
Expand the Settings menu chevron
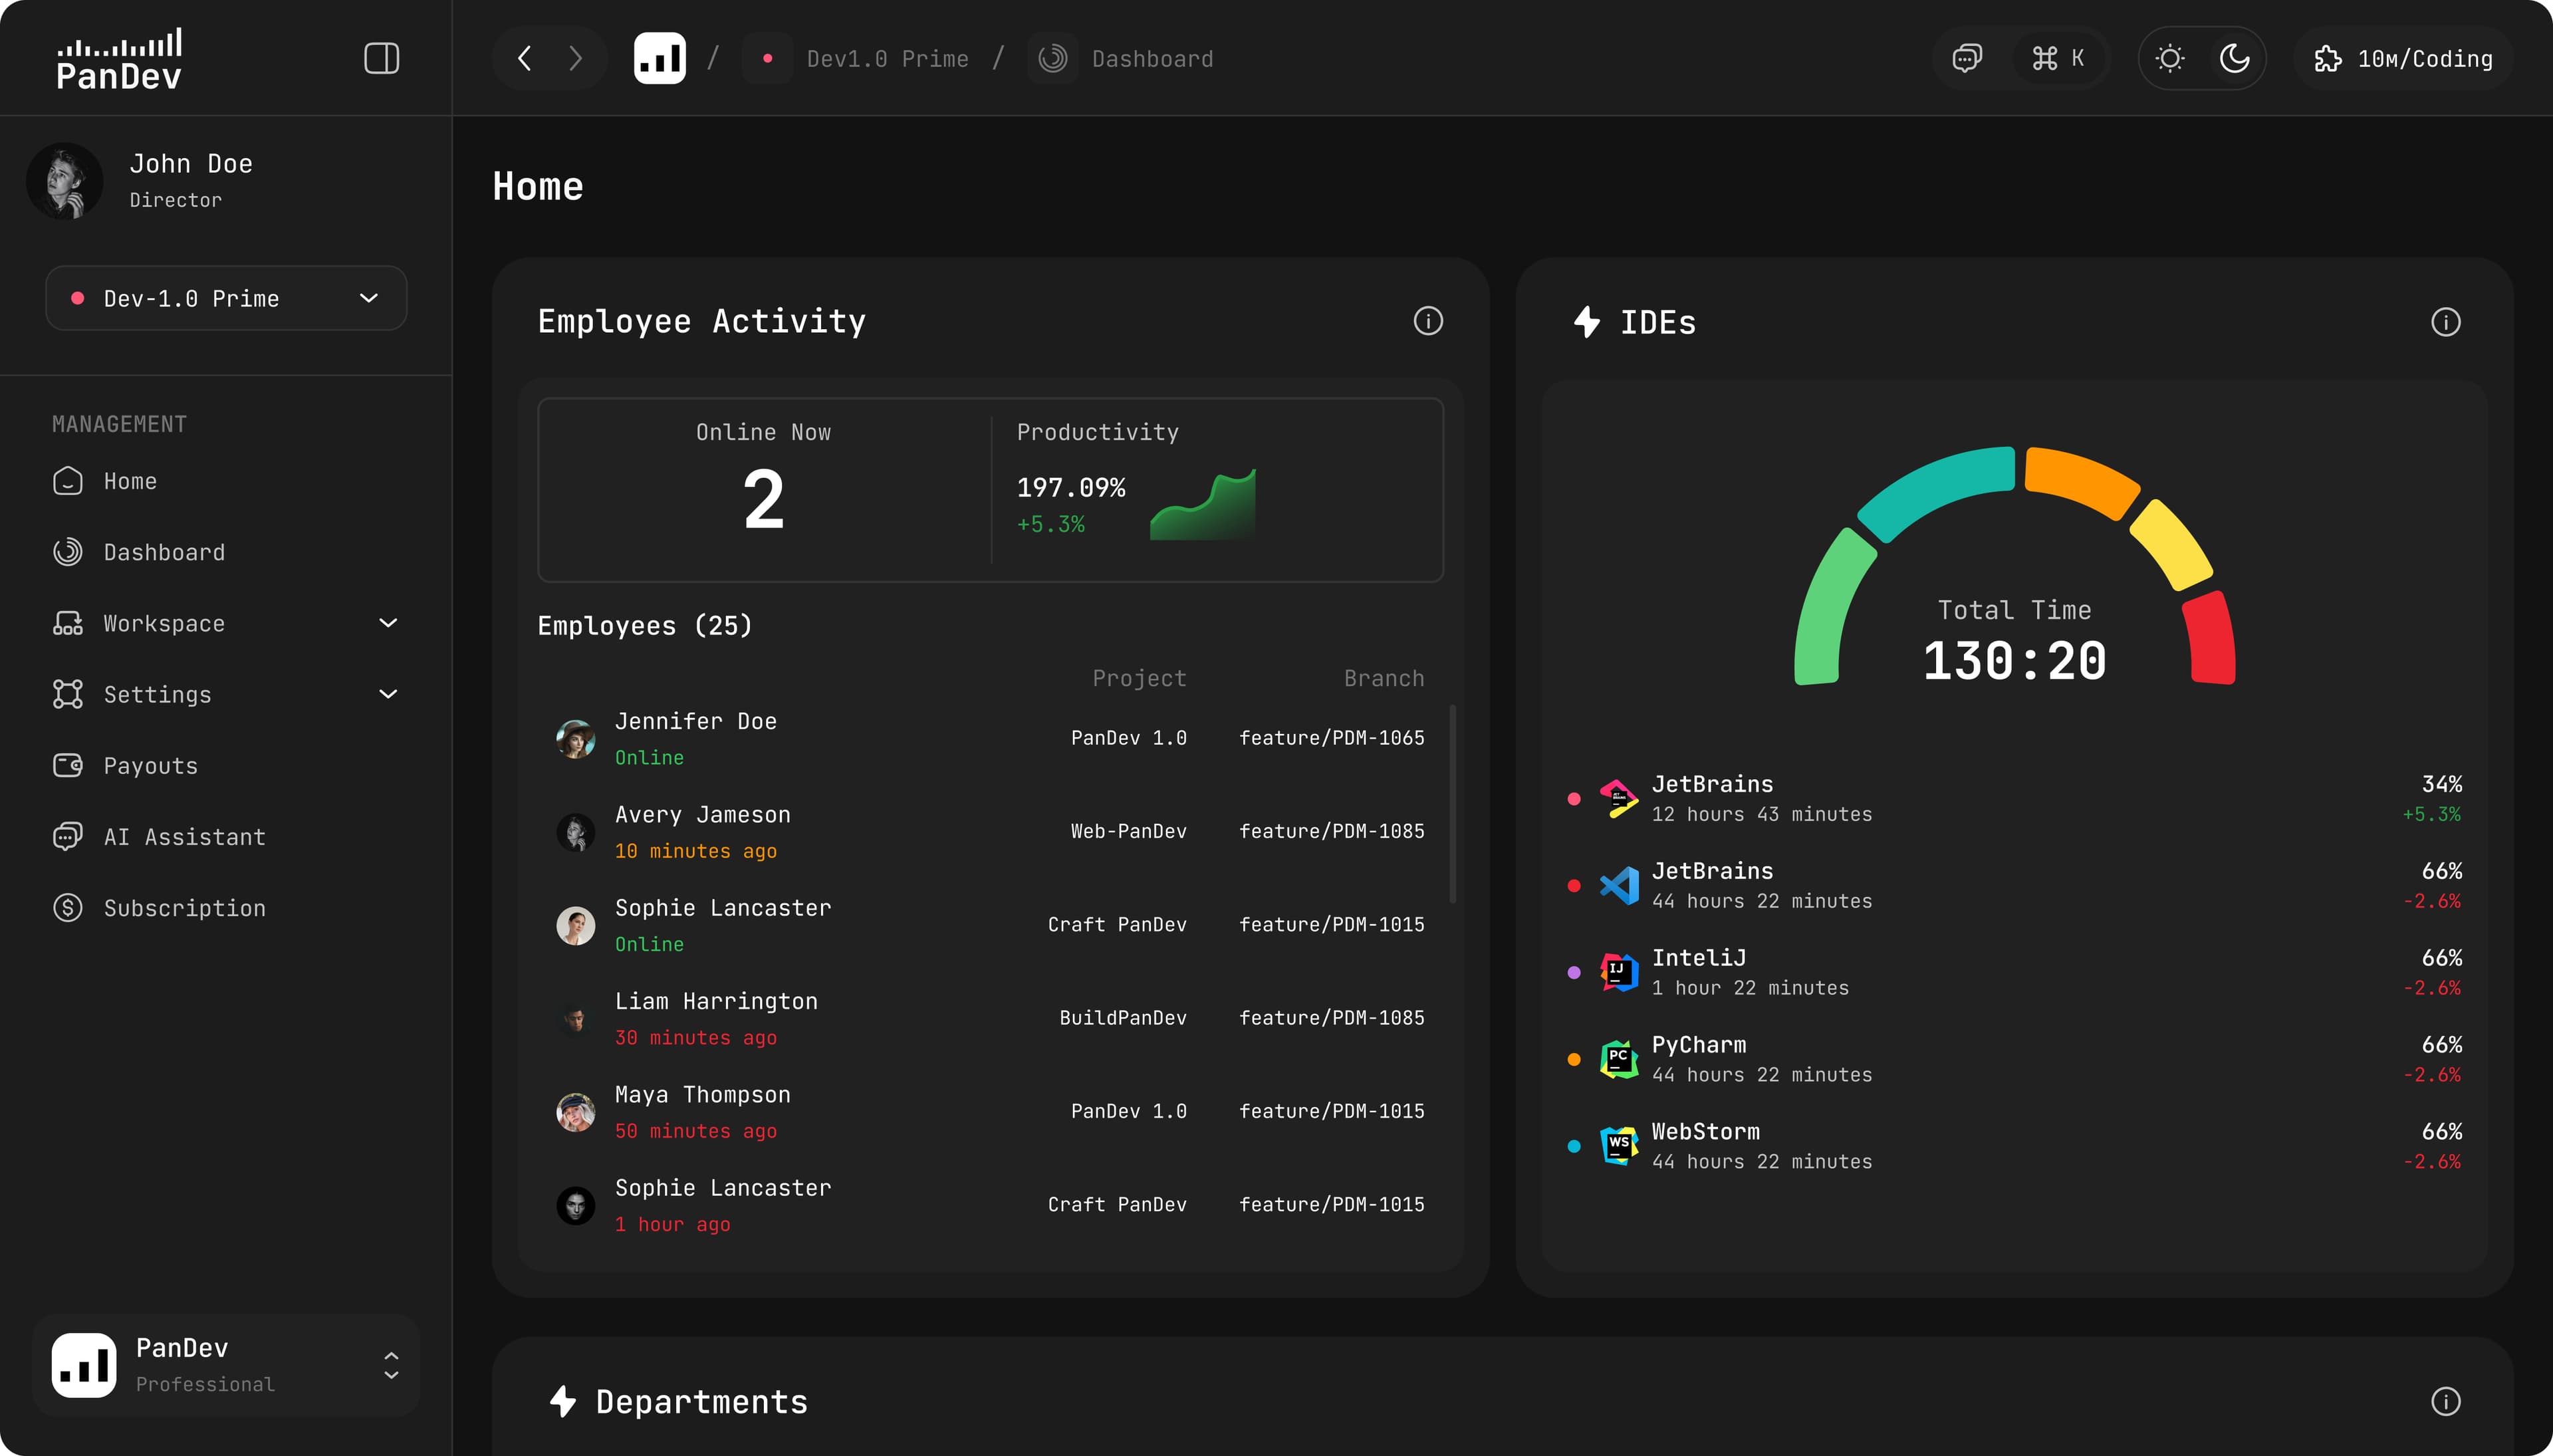pyautogui.click(x=388, y=694)
